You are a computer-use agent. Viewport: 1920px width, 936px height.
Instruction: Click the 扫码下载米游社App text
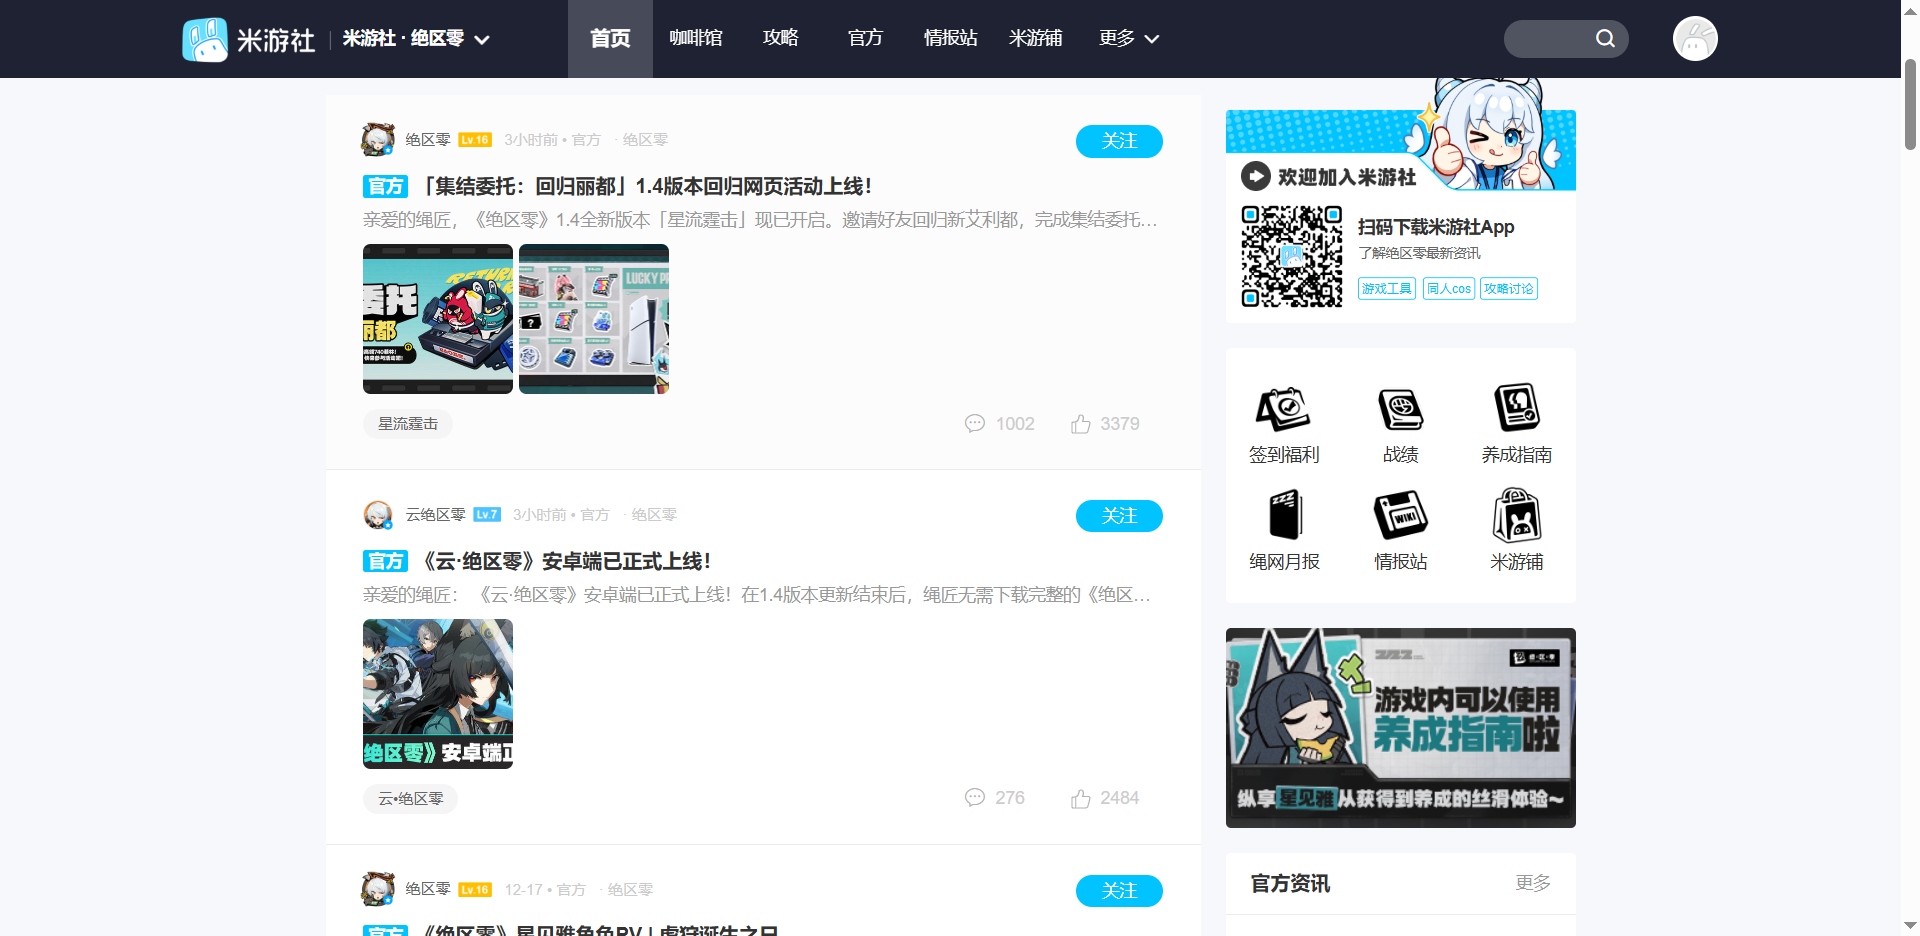(x=1436, y=227)
